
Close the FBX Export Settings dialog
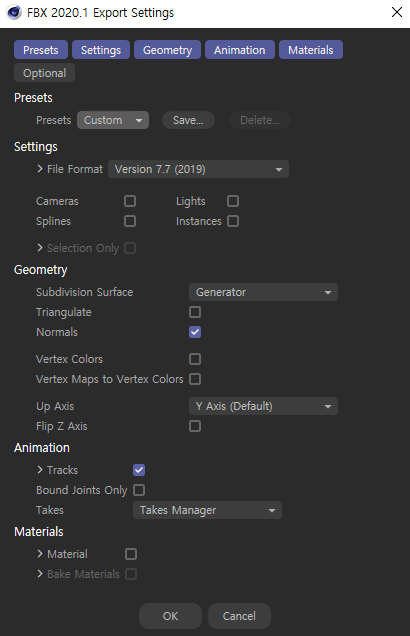pyautogui.click(x=397, y=12)
